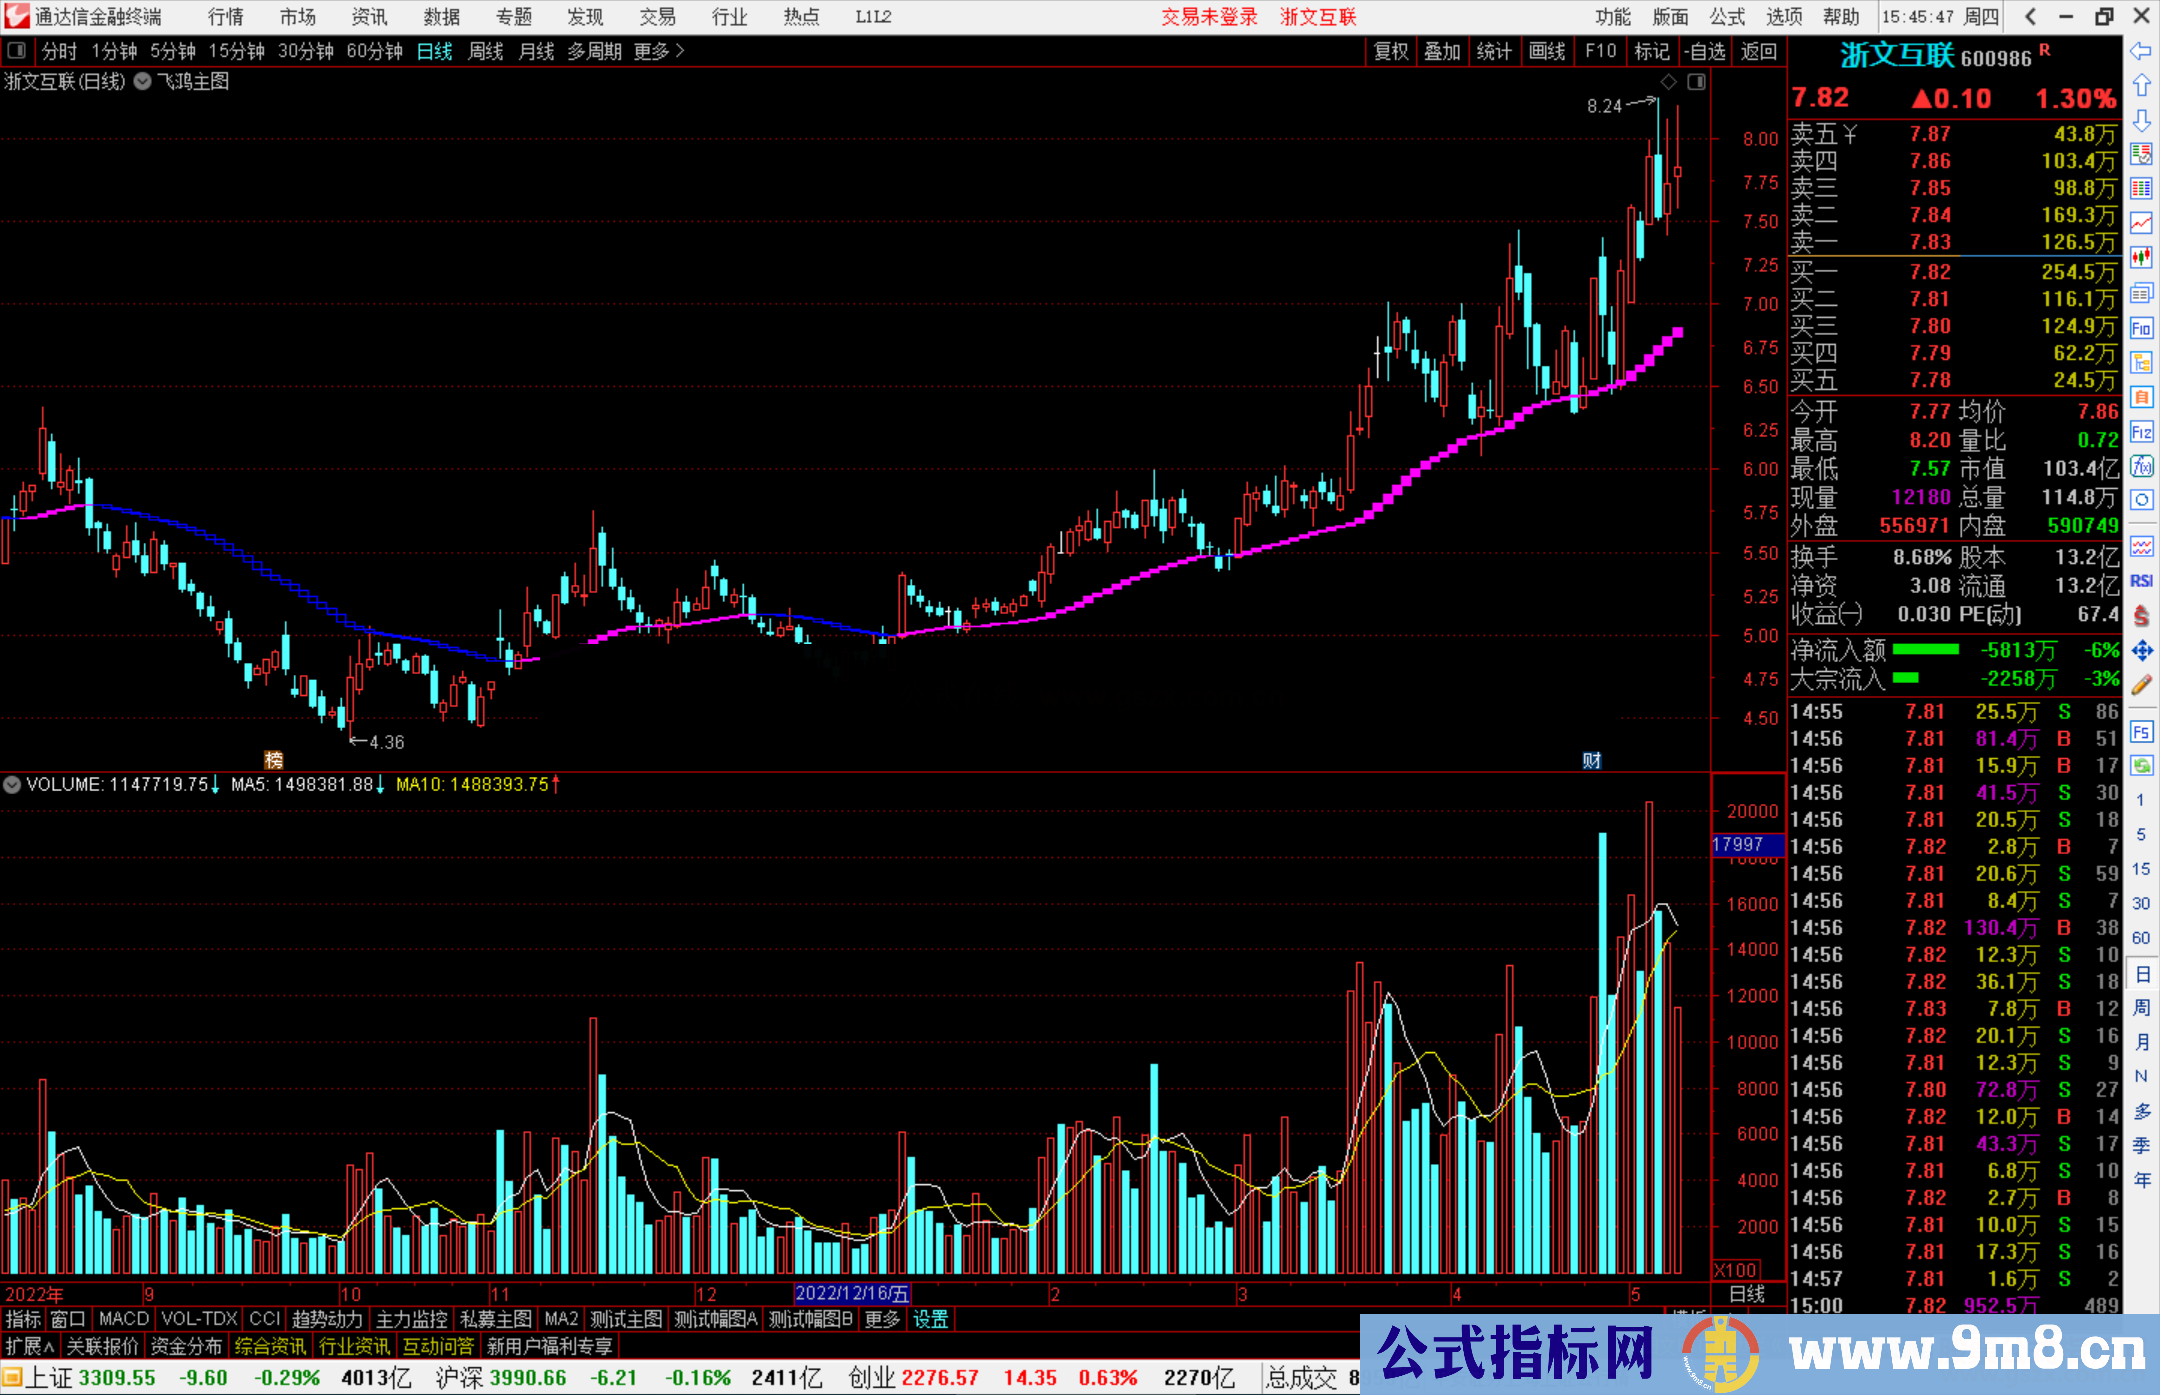Expand the 更多 period dropdown

[659, 51]
